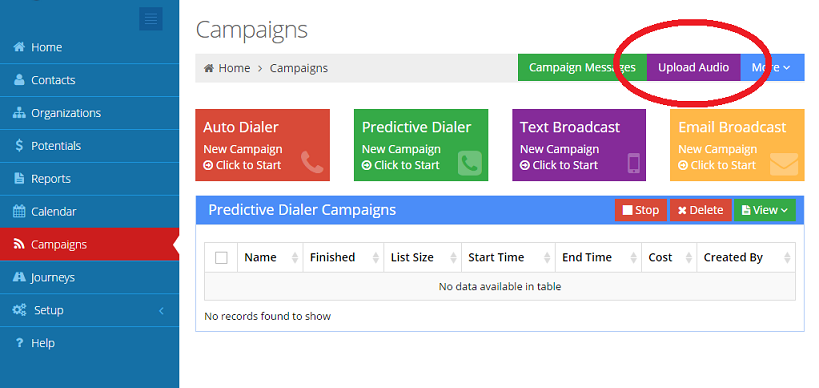The image size is (819, 388).
Task: Tick the select-all checkbox in table header
Action: (x=221, y=257)
